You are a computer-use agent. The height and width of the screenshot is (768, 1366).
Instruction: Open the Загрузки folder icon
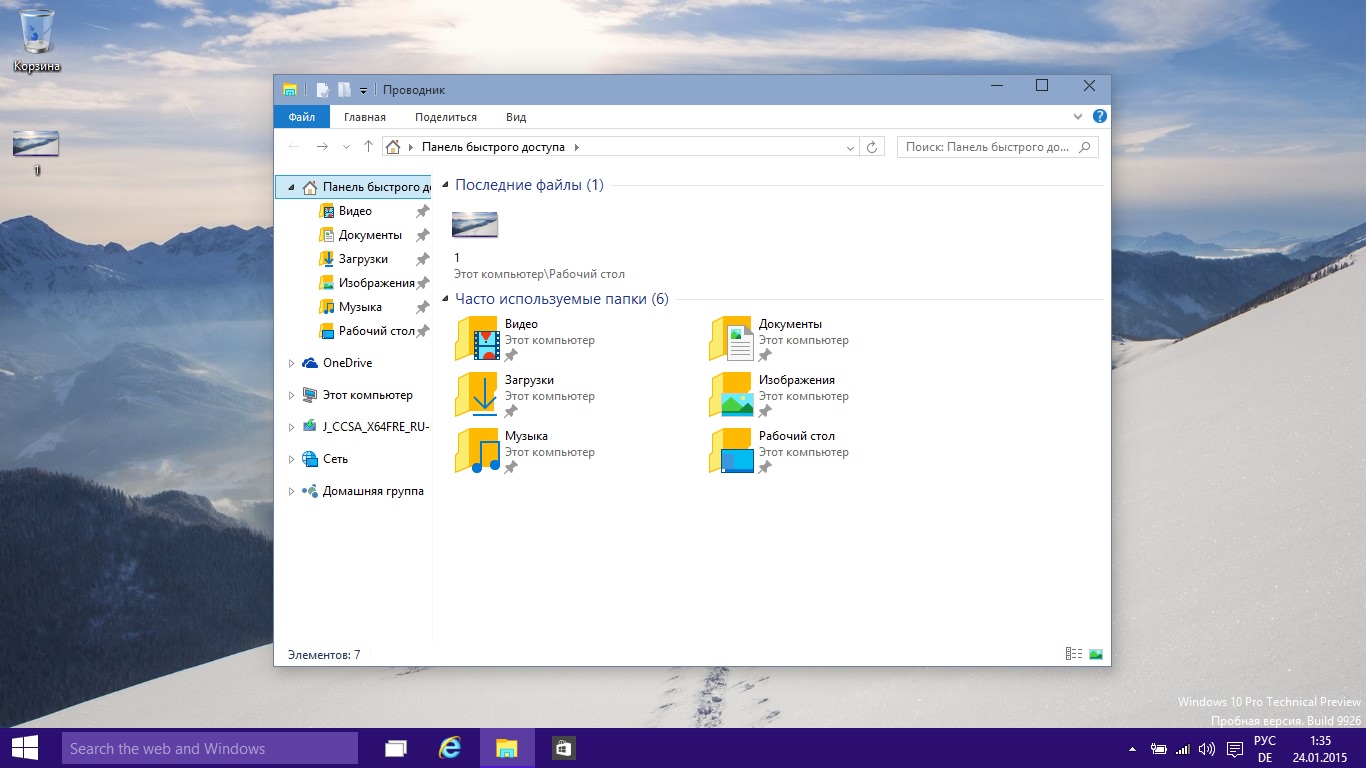click(477, 394)
